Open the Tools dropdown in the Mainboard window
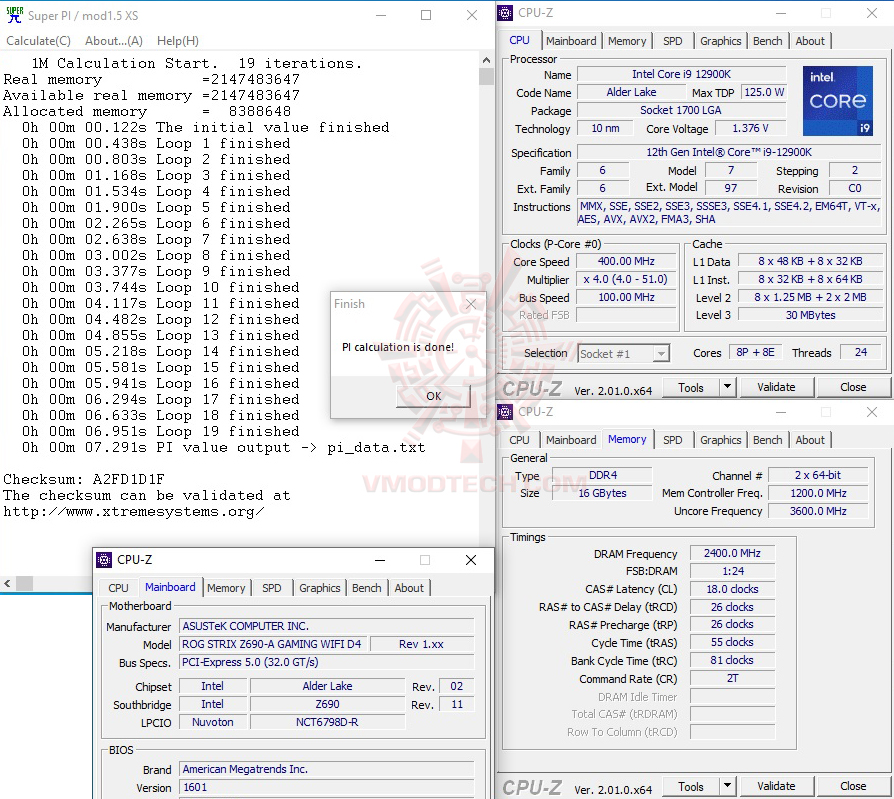The image size is (894, 799). pos(698,786)
